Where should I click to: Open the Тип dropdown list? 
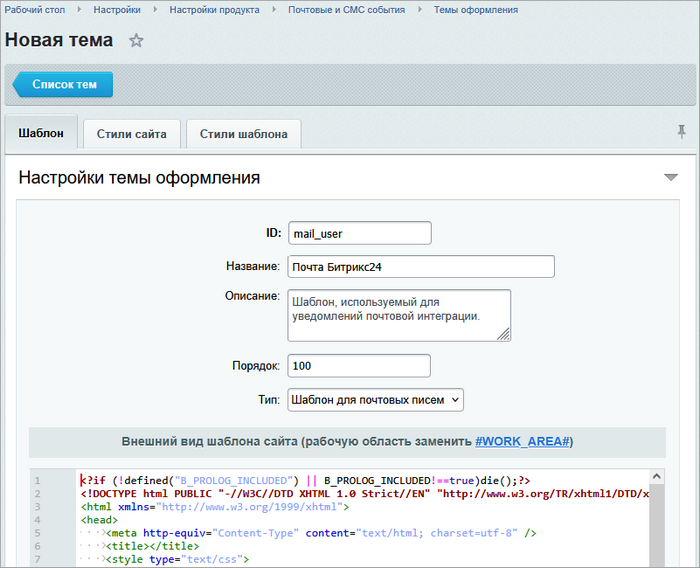(x=375, y=400)
